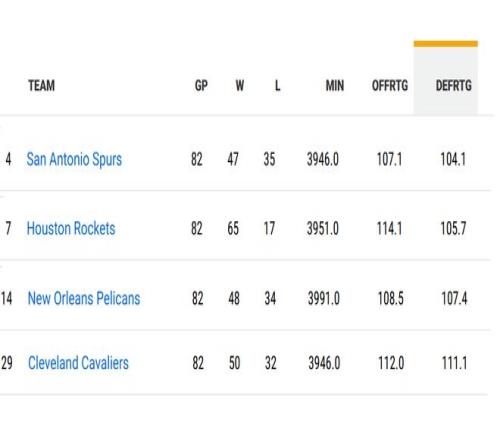This screenshot has width=500, height=440.
Task: Select rank number 29 in Cavaliers row
Action: click(x=7, y=363)
